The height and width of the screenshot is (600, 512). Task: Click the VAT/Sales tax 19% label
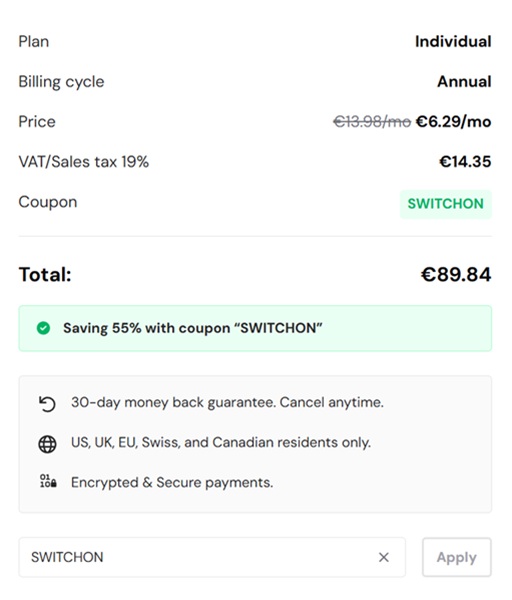click(83, 161)
